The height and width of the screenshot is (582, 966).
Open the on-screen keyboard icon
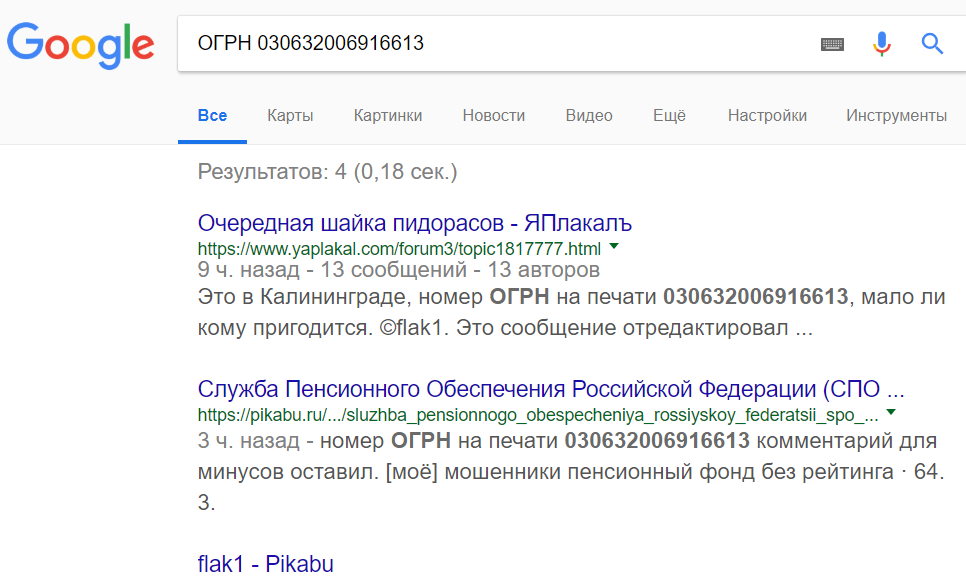[832, 44]
